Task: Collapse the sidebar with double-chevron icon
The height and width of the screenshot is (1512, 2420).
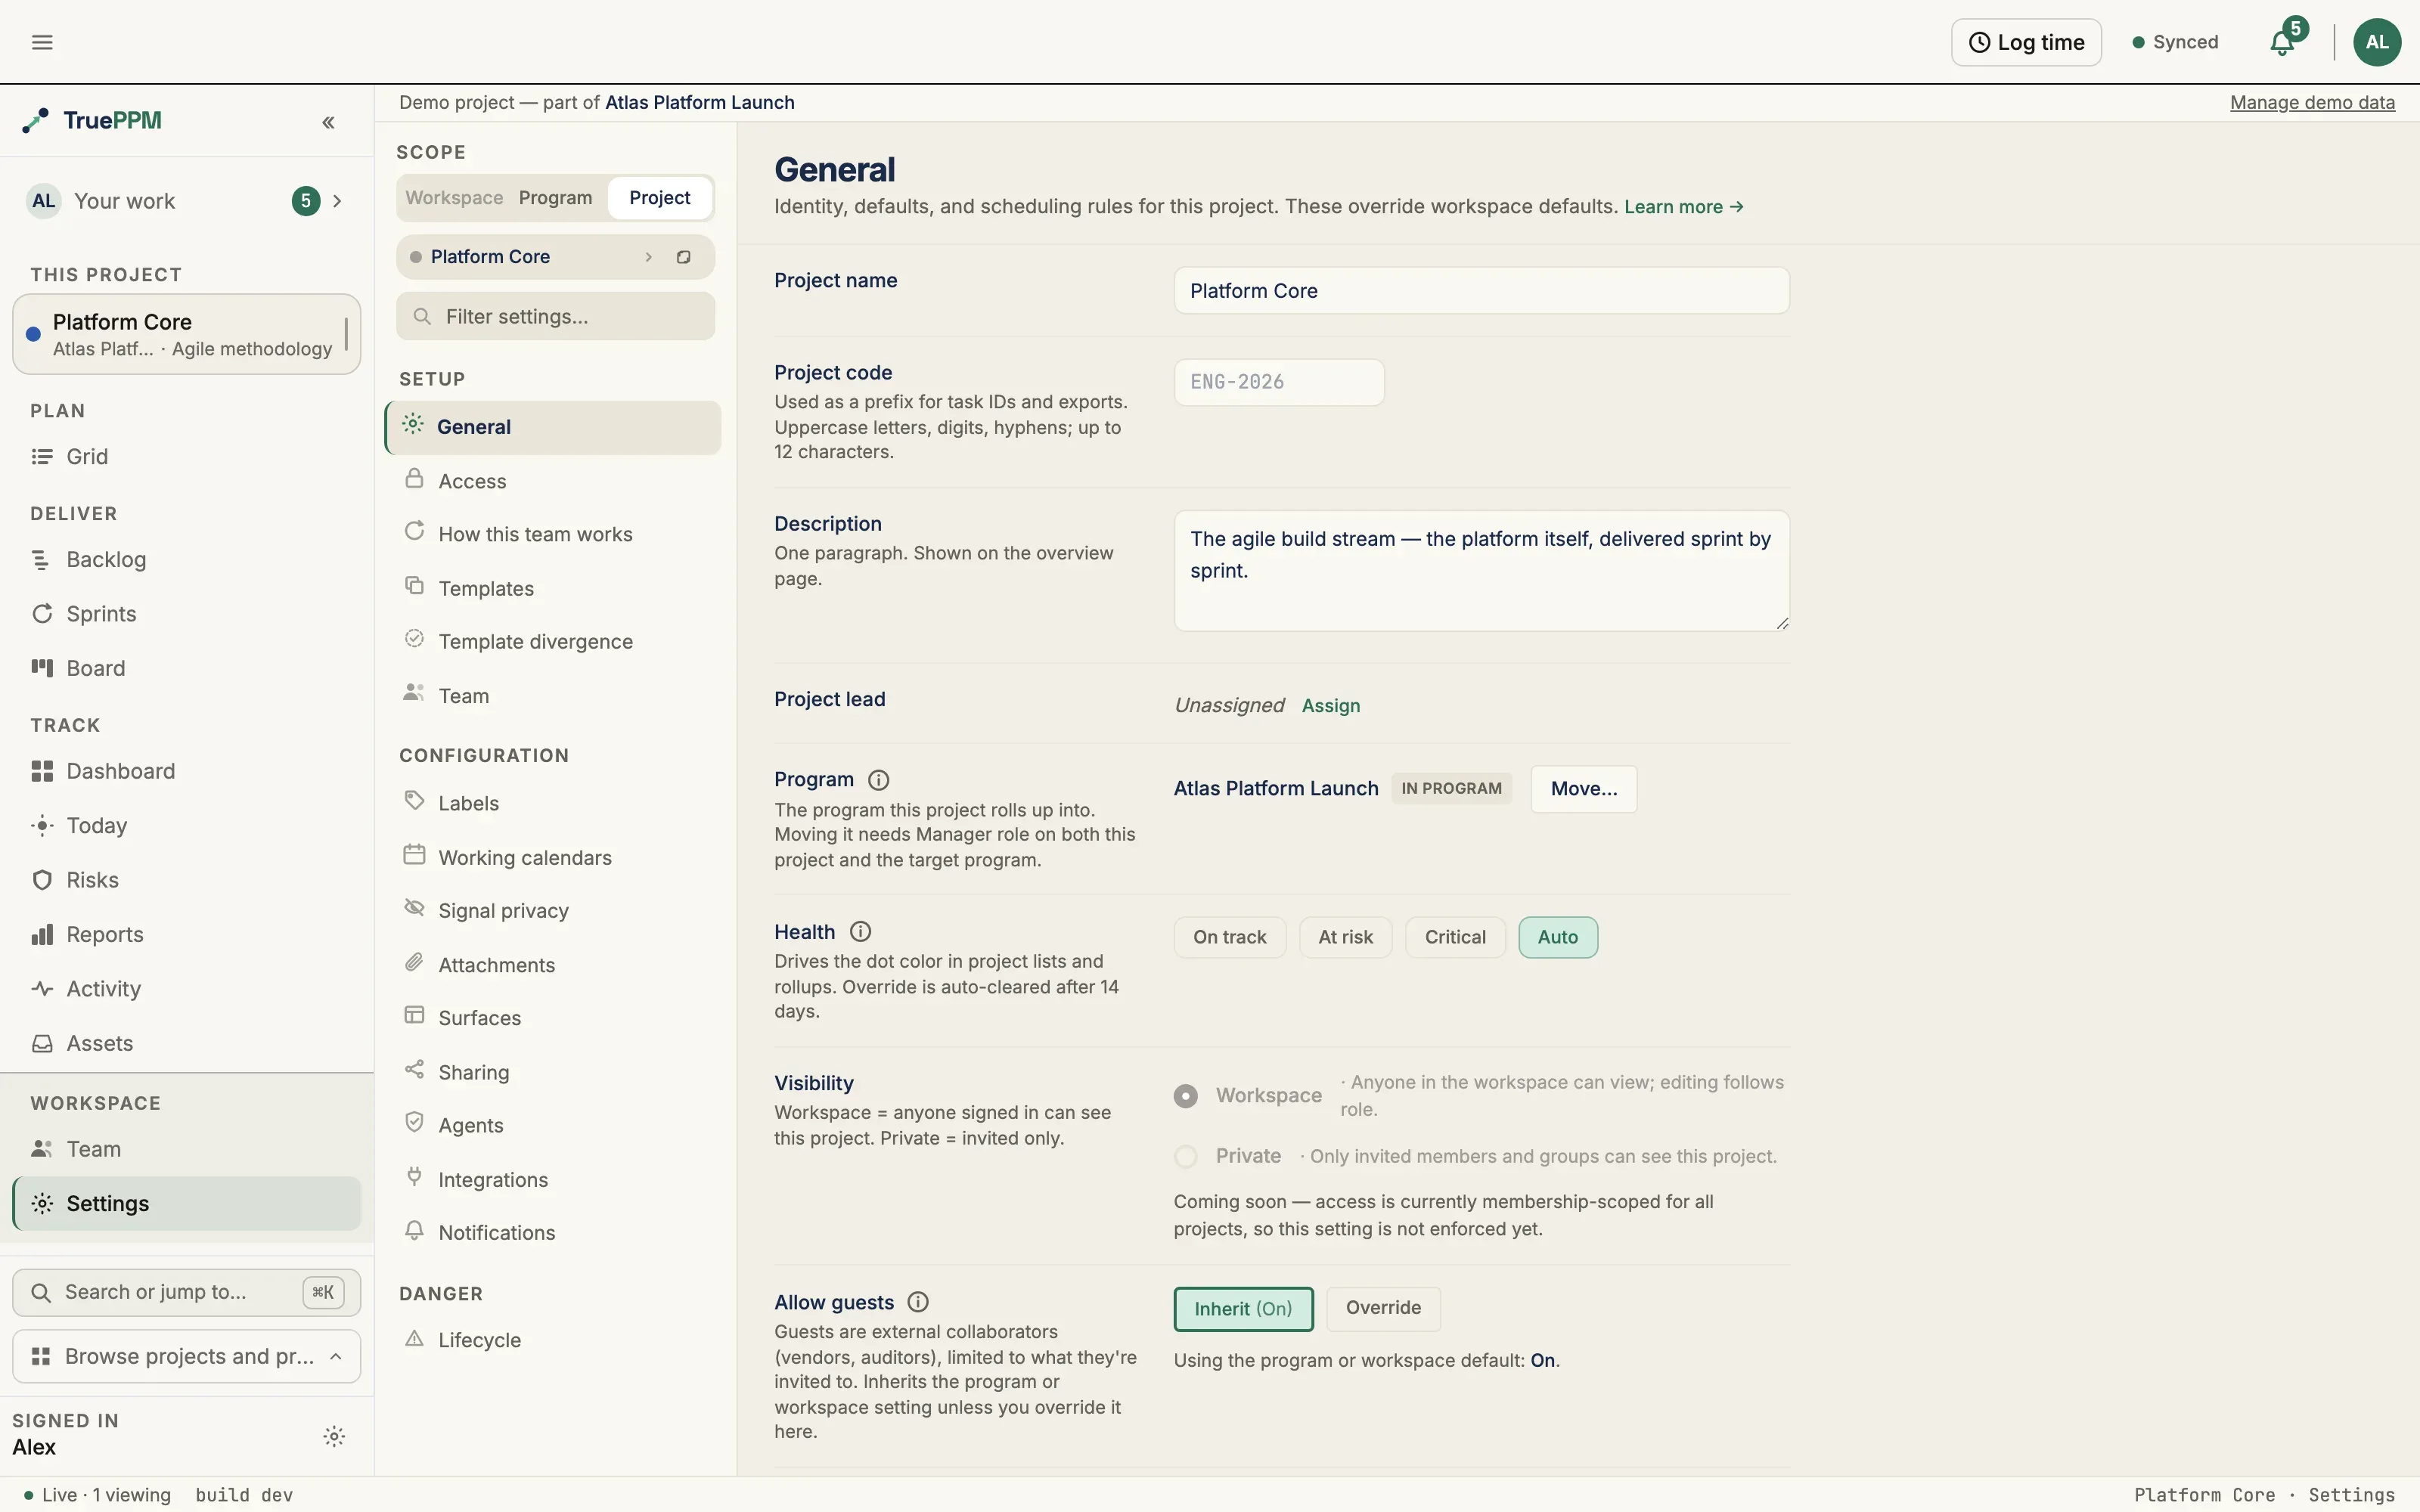Action: (x=328, y=122)
